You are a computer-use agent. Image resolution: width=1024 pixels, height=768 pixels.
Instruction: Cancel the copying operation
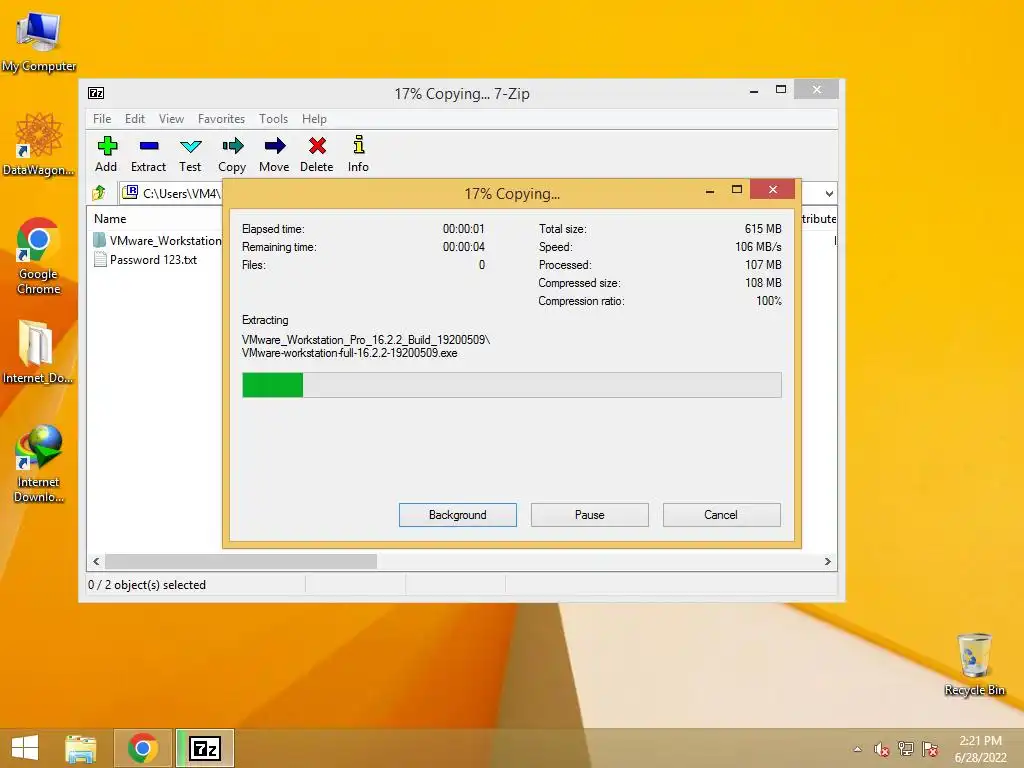click(721, 515)
